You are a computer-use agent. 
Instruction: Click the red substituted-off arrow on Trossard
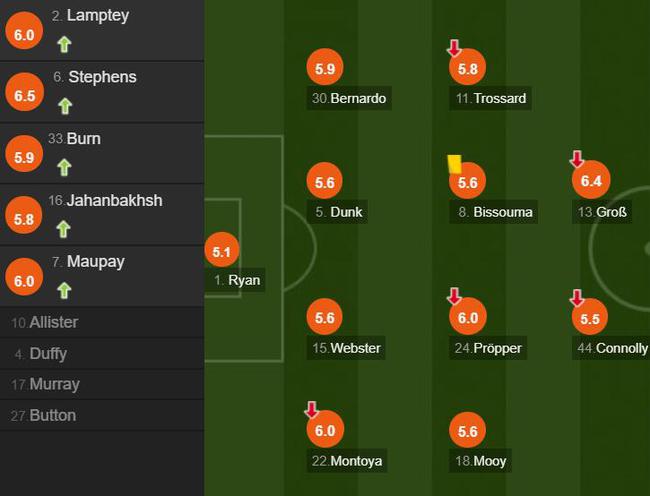point(454,48)
